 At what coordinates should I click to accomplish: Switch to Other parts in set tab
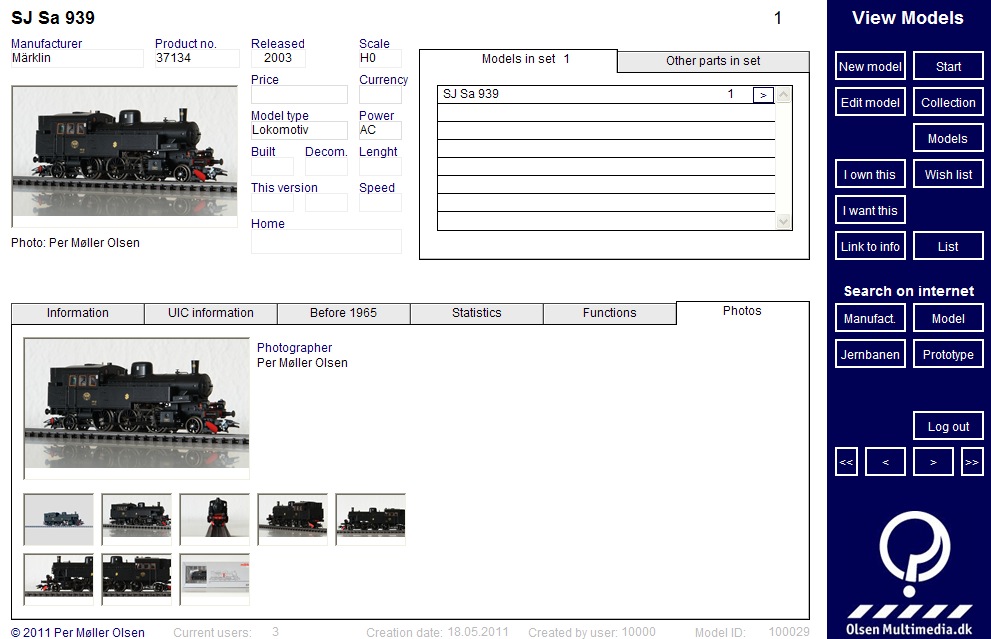coord(713,61)
